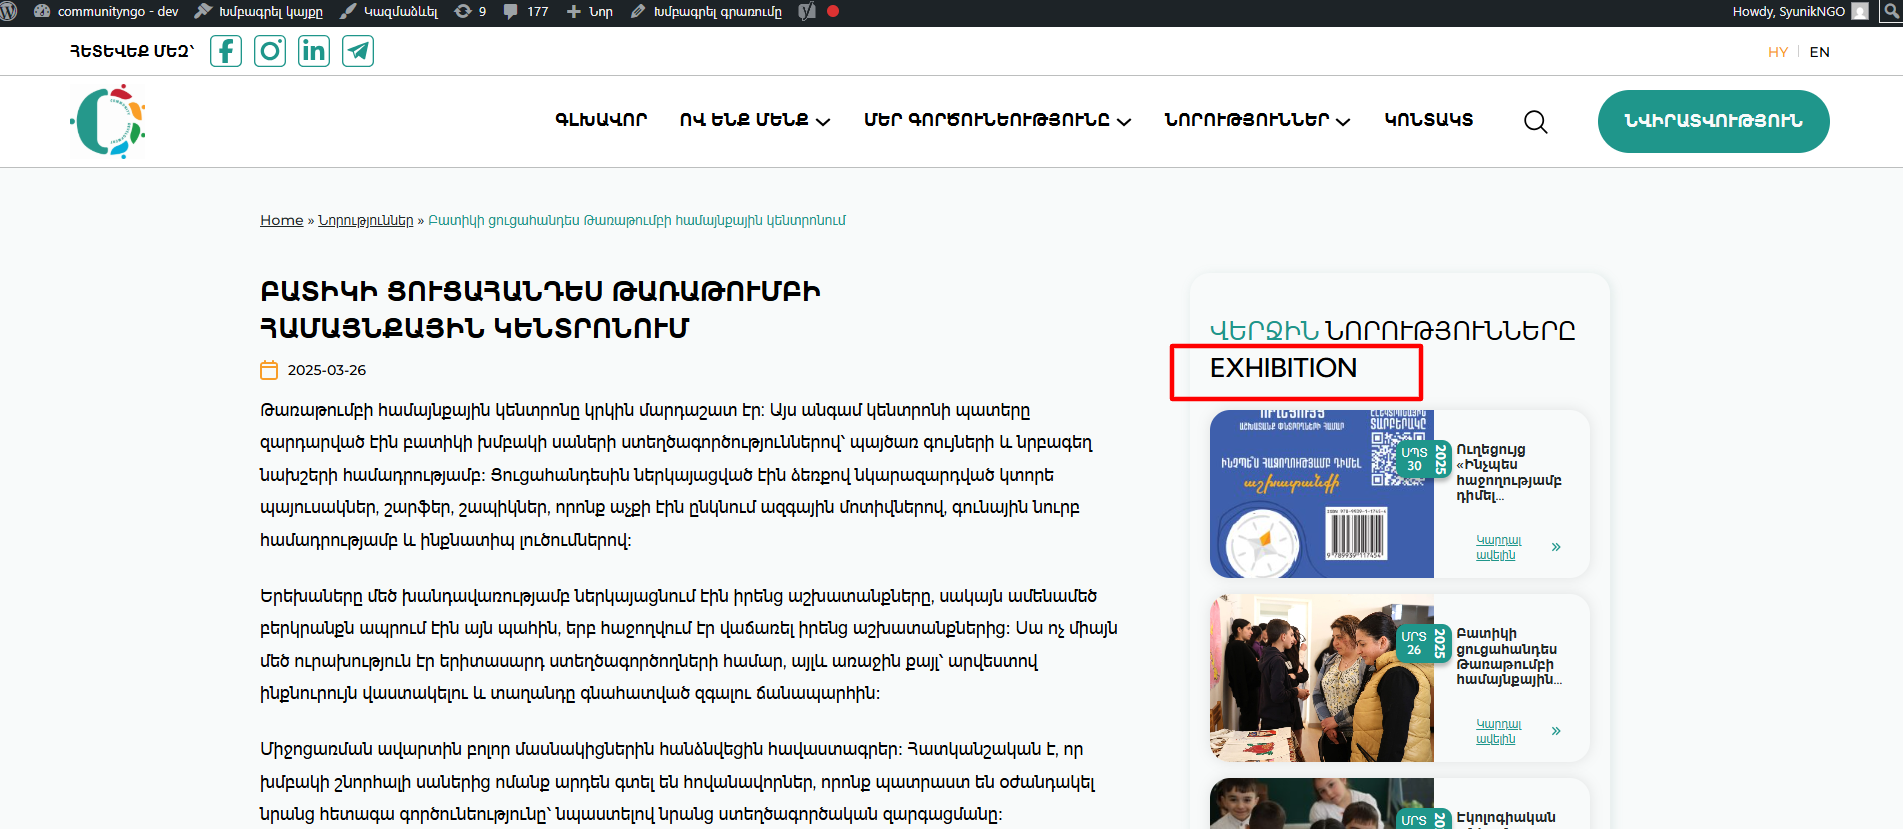Click the green ՆՎԻՐԱՏՎՈՒԹՅՈՒՆ donate button
This screenshot has width=1903, height=829.
pyautogui.click(x=1714, y=121)
